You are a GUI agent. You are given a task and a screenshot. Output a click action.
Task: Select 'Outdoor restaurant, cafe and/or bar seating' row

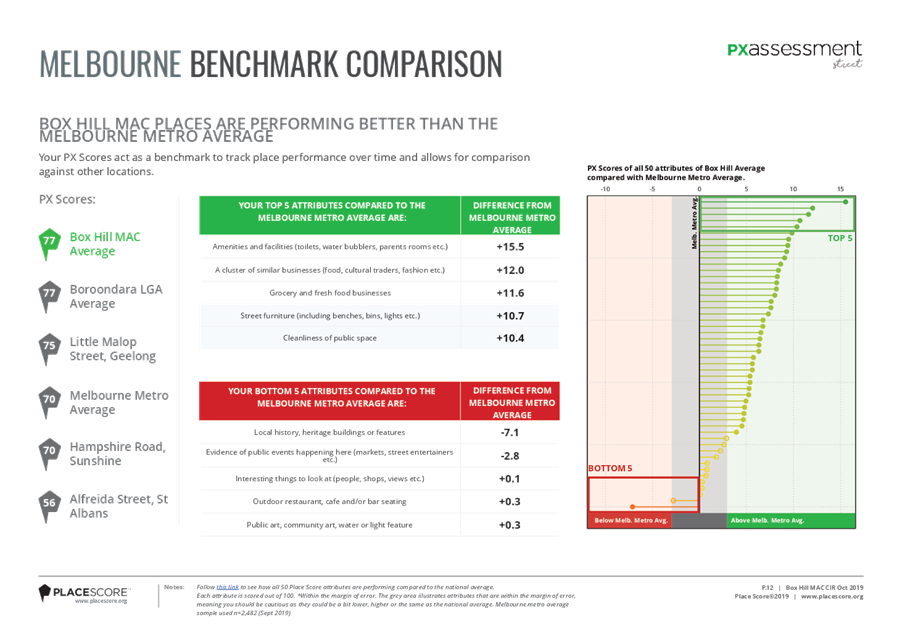330,502
